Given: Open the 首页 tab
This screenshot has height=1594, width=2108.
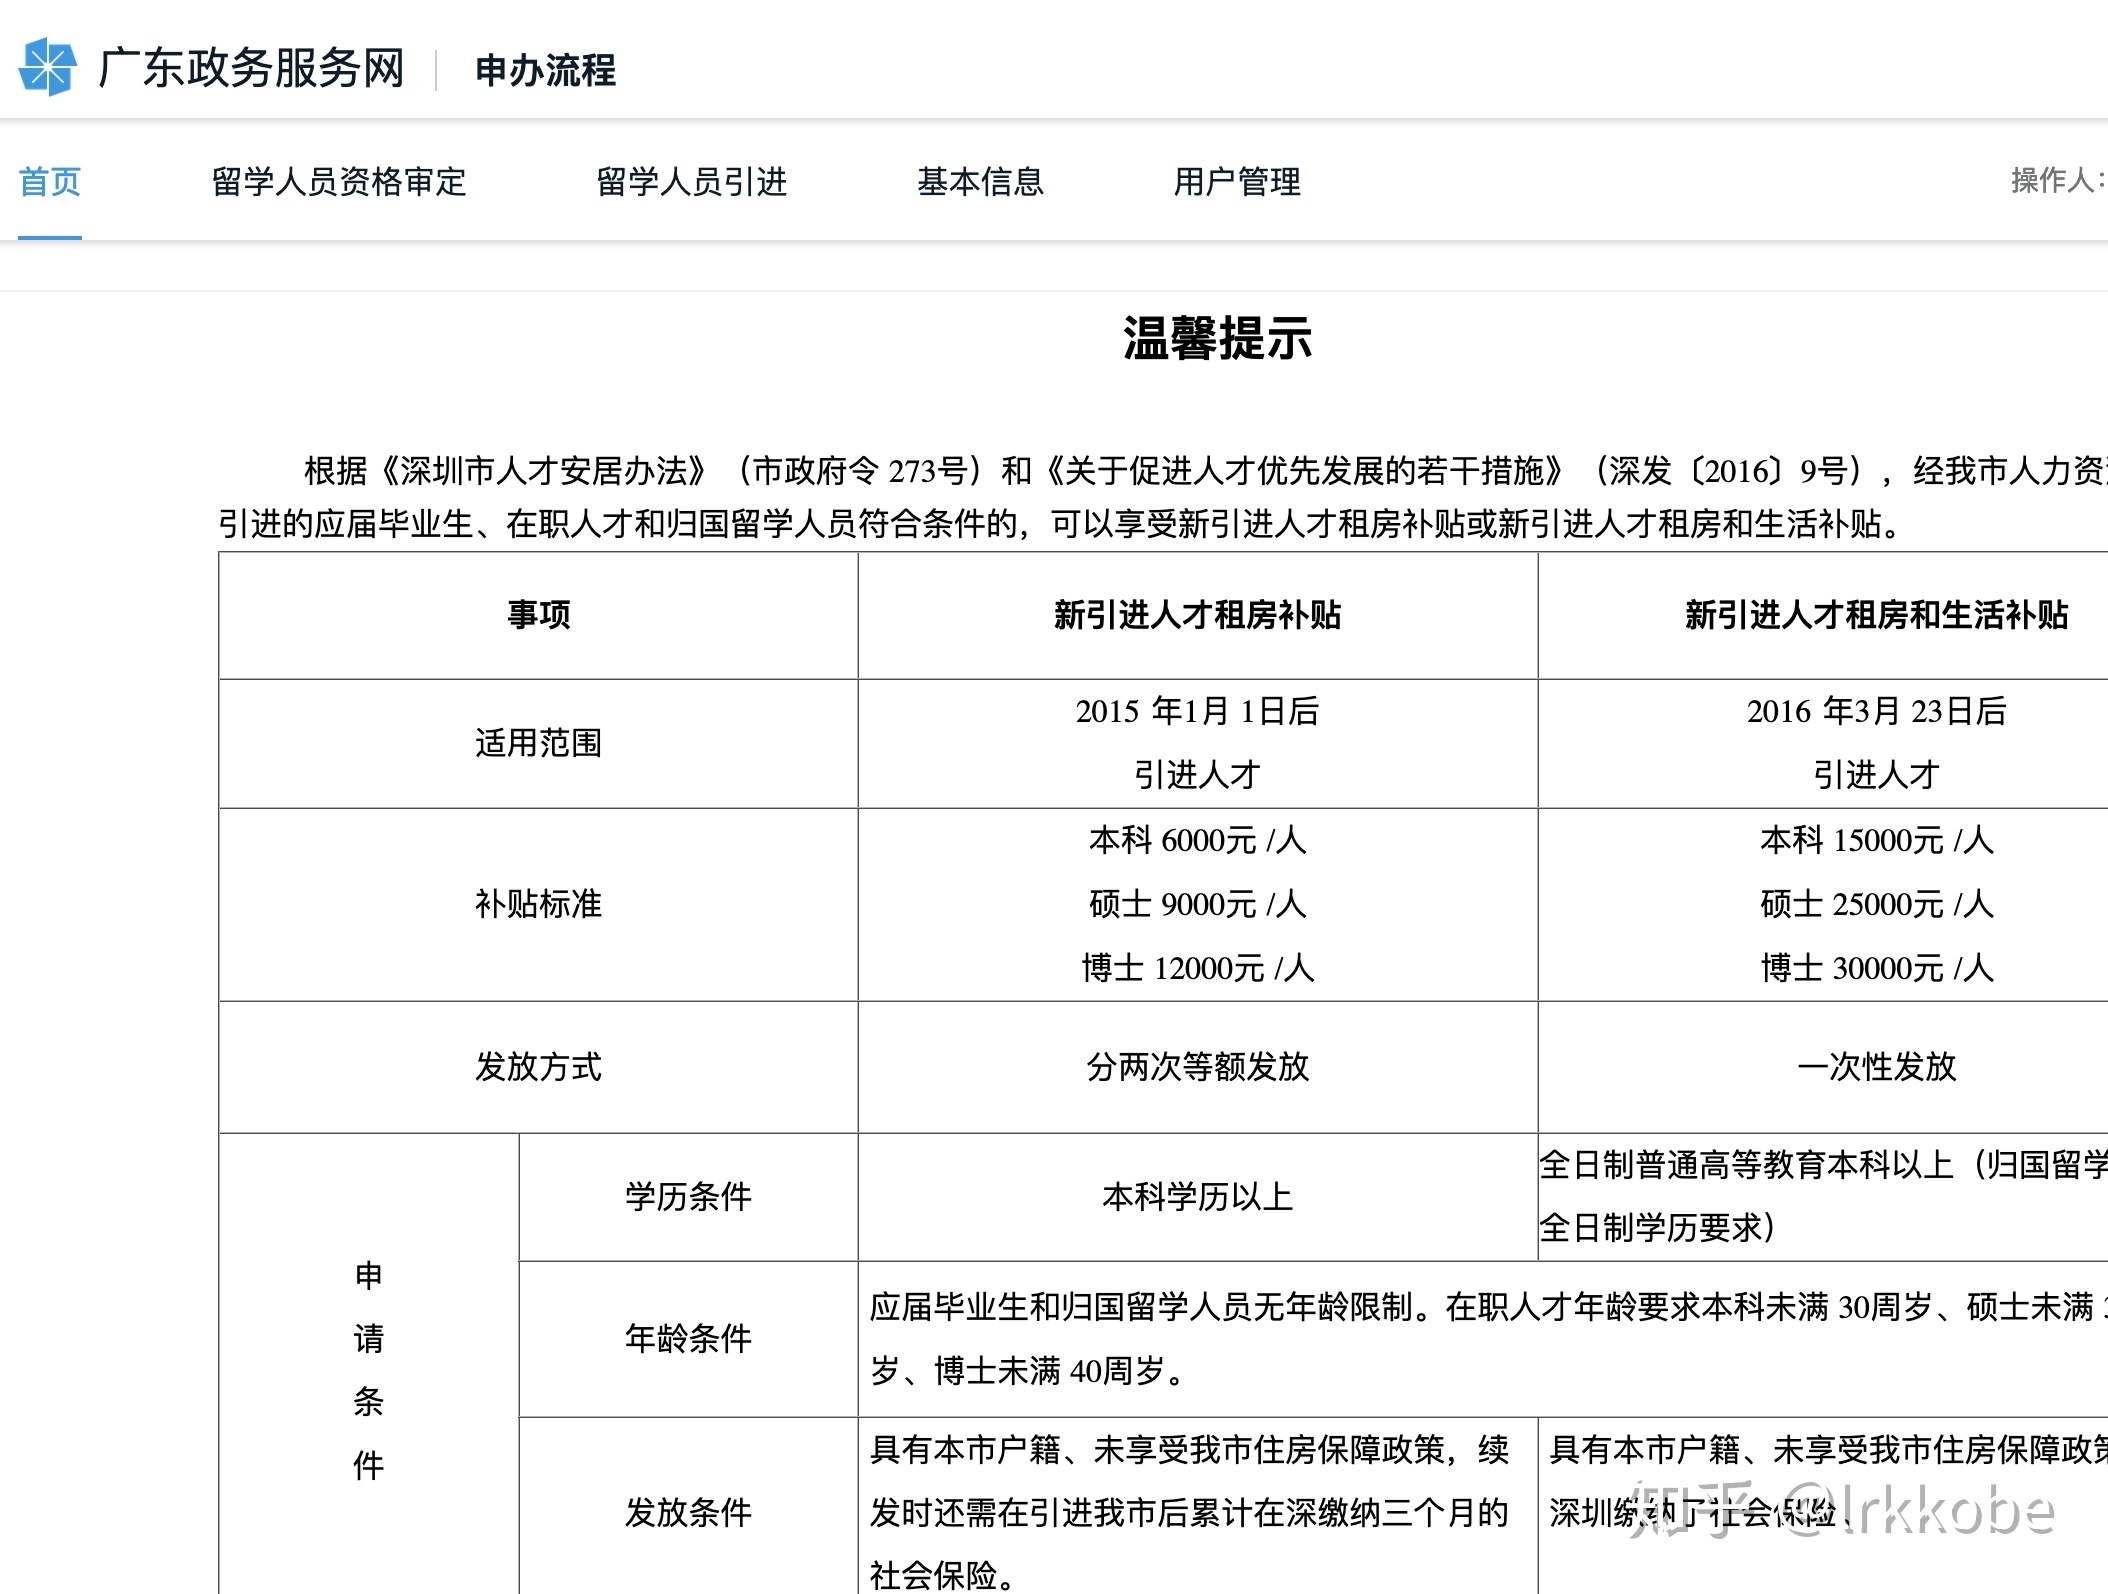Looking at the screenshot, I should point(50,182).
